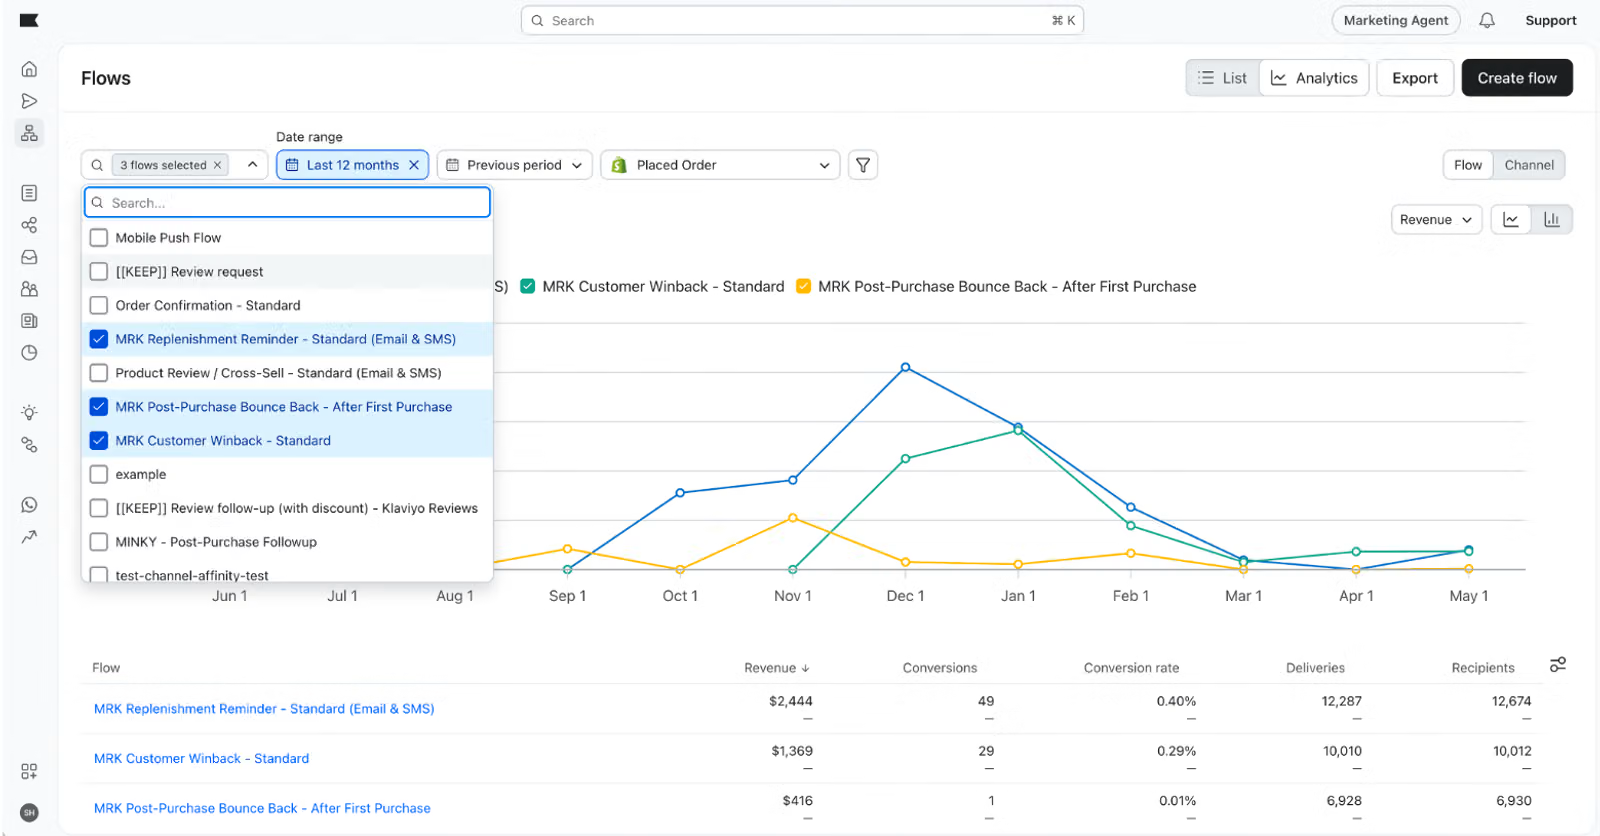The height and width of the screenshot is (836, 1600).
Task: Check the Order Confirmation - Standard checkbox
Action: (x=99, y=306)
